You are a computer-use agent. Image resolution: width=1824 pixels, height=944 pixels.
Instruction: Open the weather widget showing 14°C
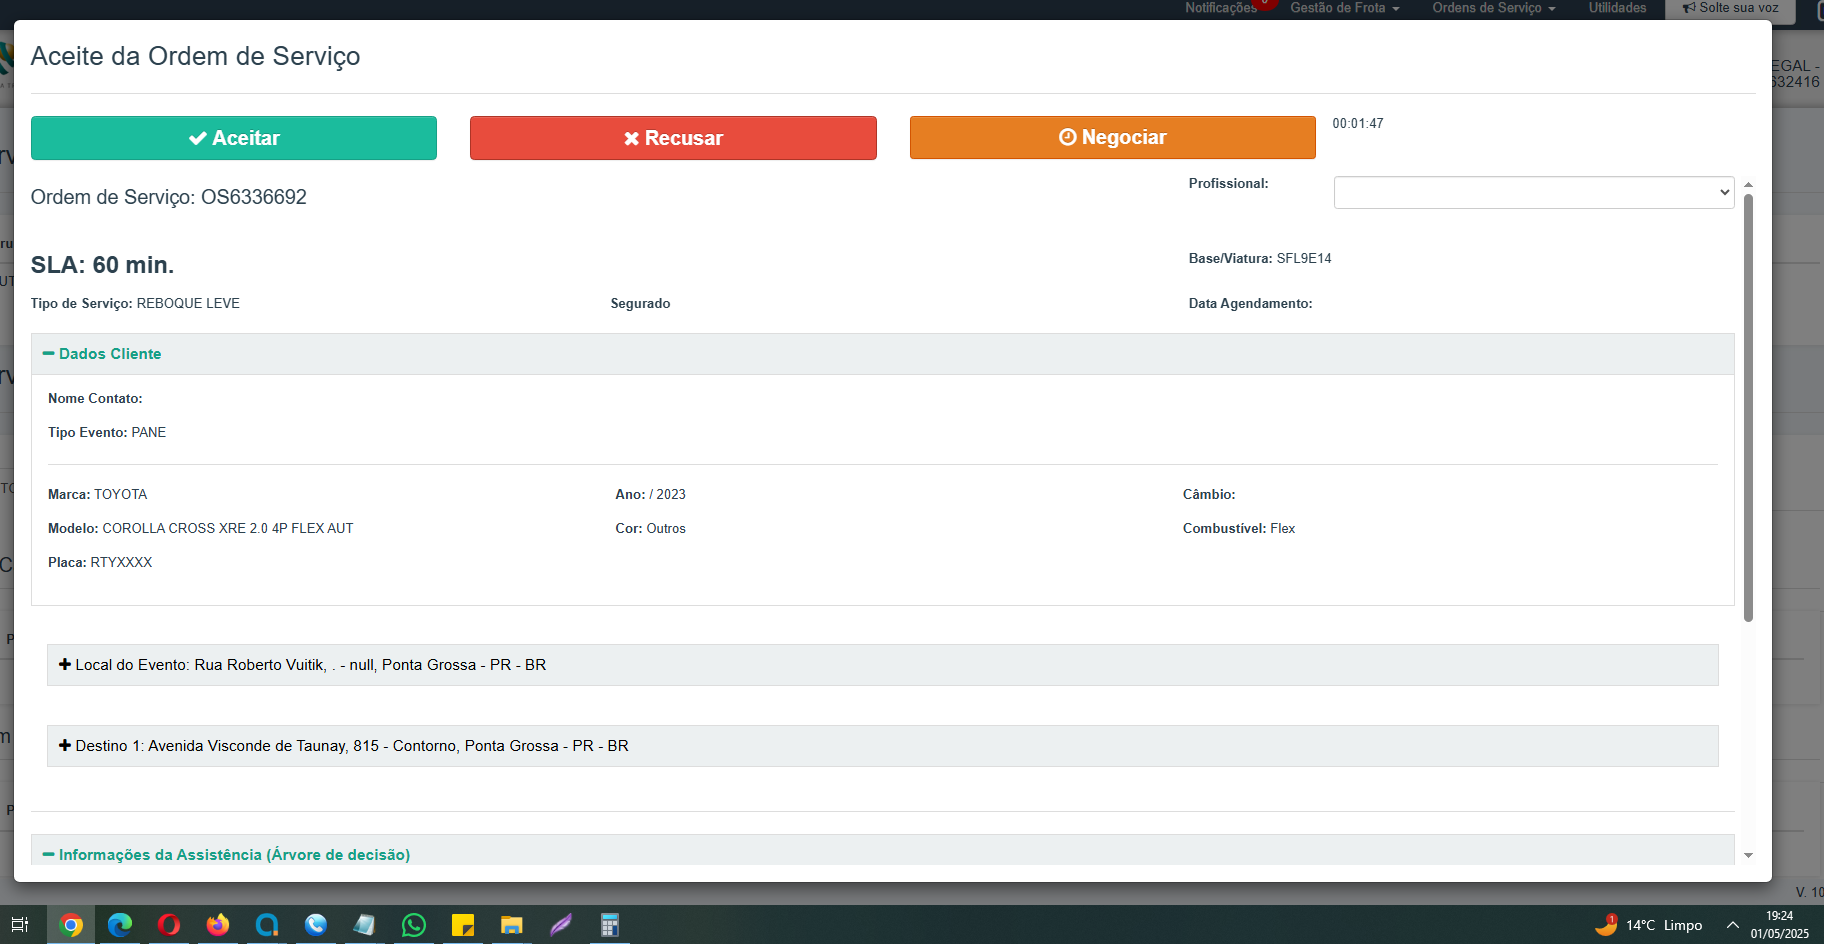coord(1649,925)
